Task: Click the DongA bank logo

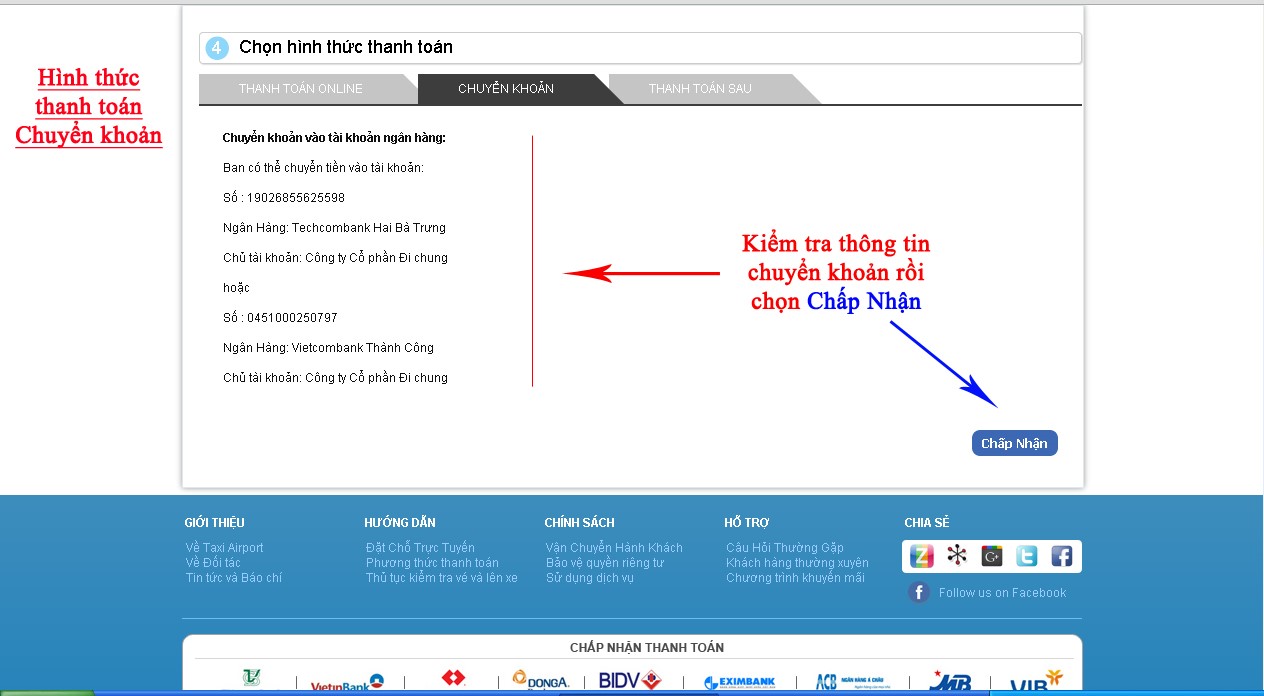Action: coord(541,681)
